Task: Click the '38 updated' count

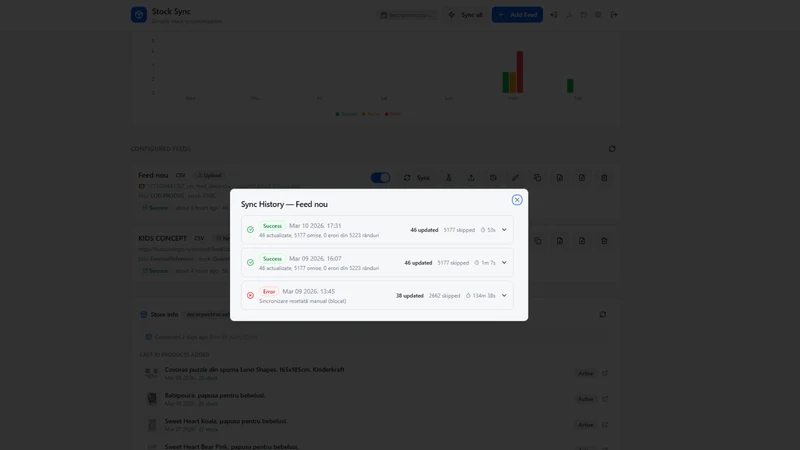Action: [x=410, y=295]
